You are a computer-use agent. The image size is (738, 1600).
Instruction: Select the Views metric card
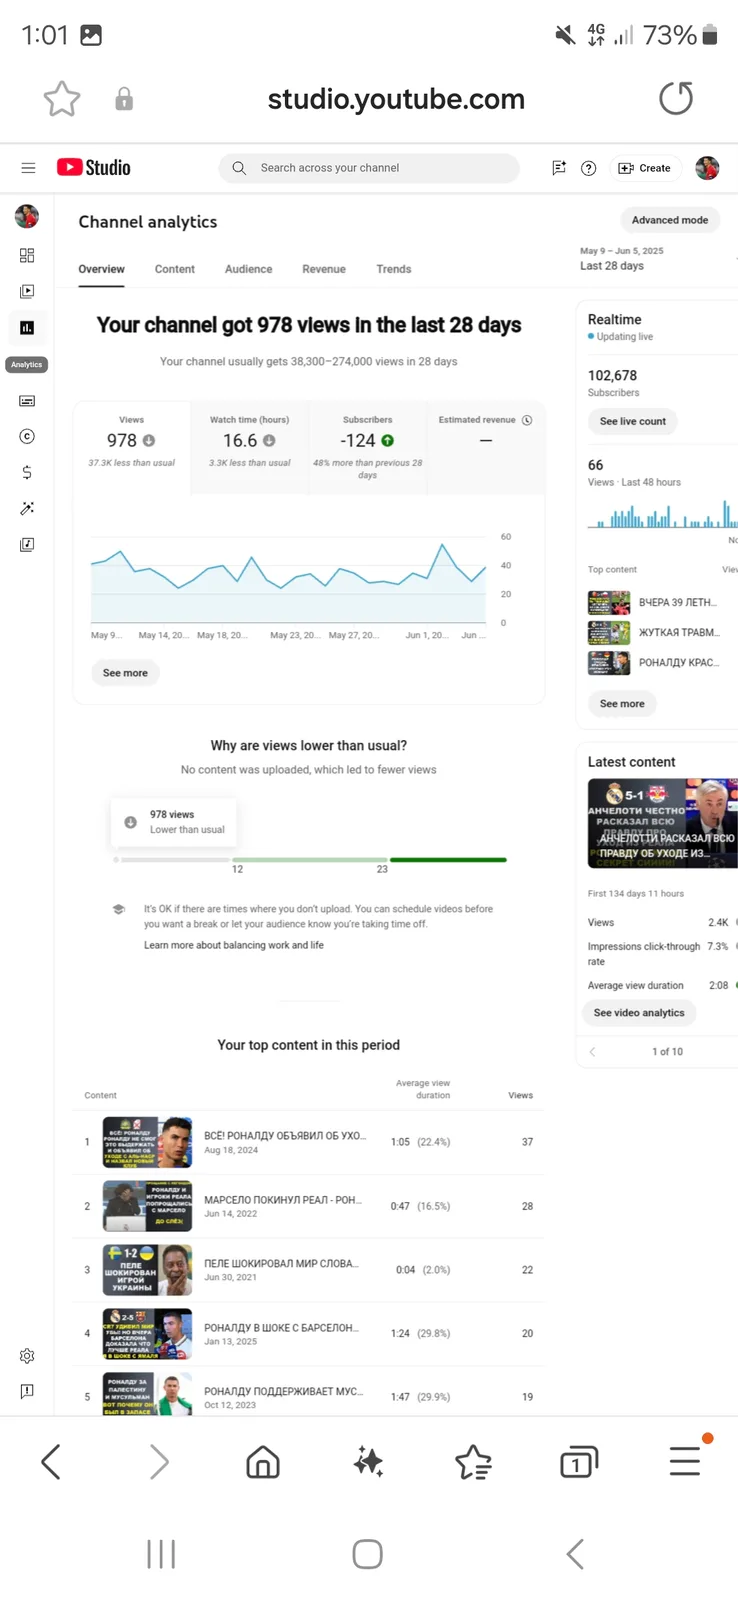(x=131, y=447)
